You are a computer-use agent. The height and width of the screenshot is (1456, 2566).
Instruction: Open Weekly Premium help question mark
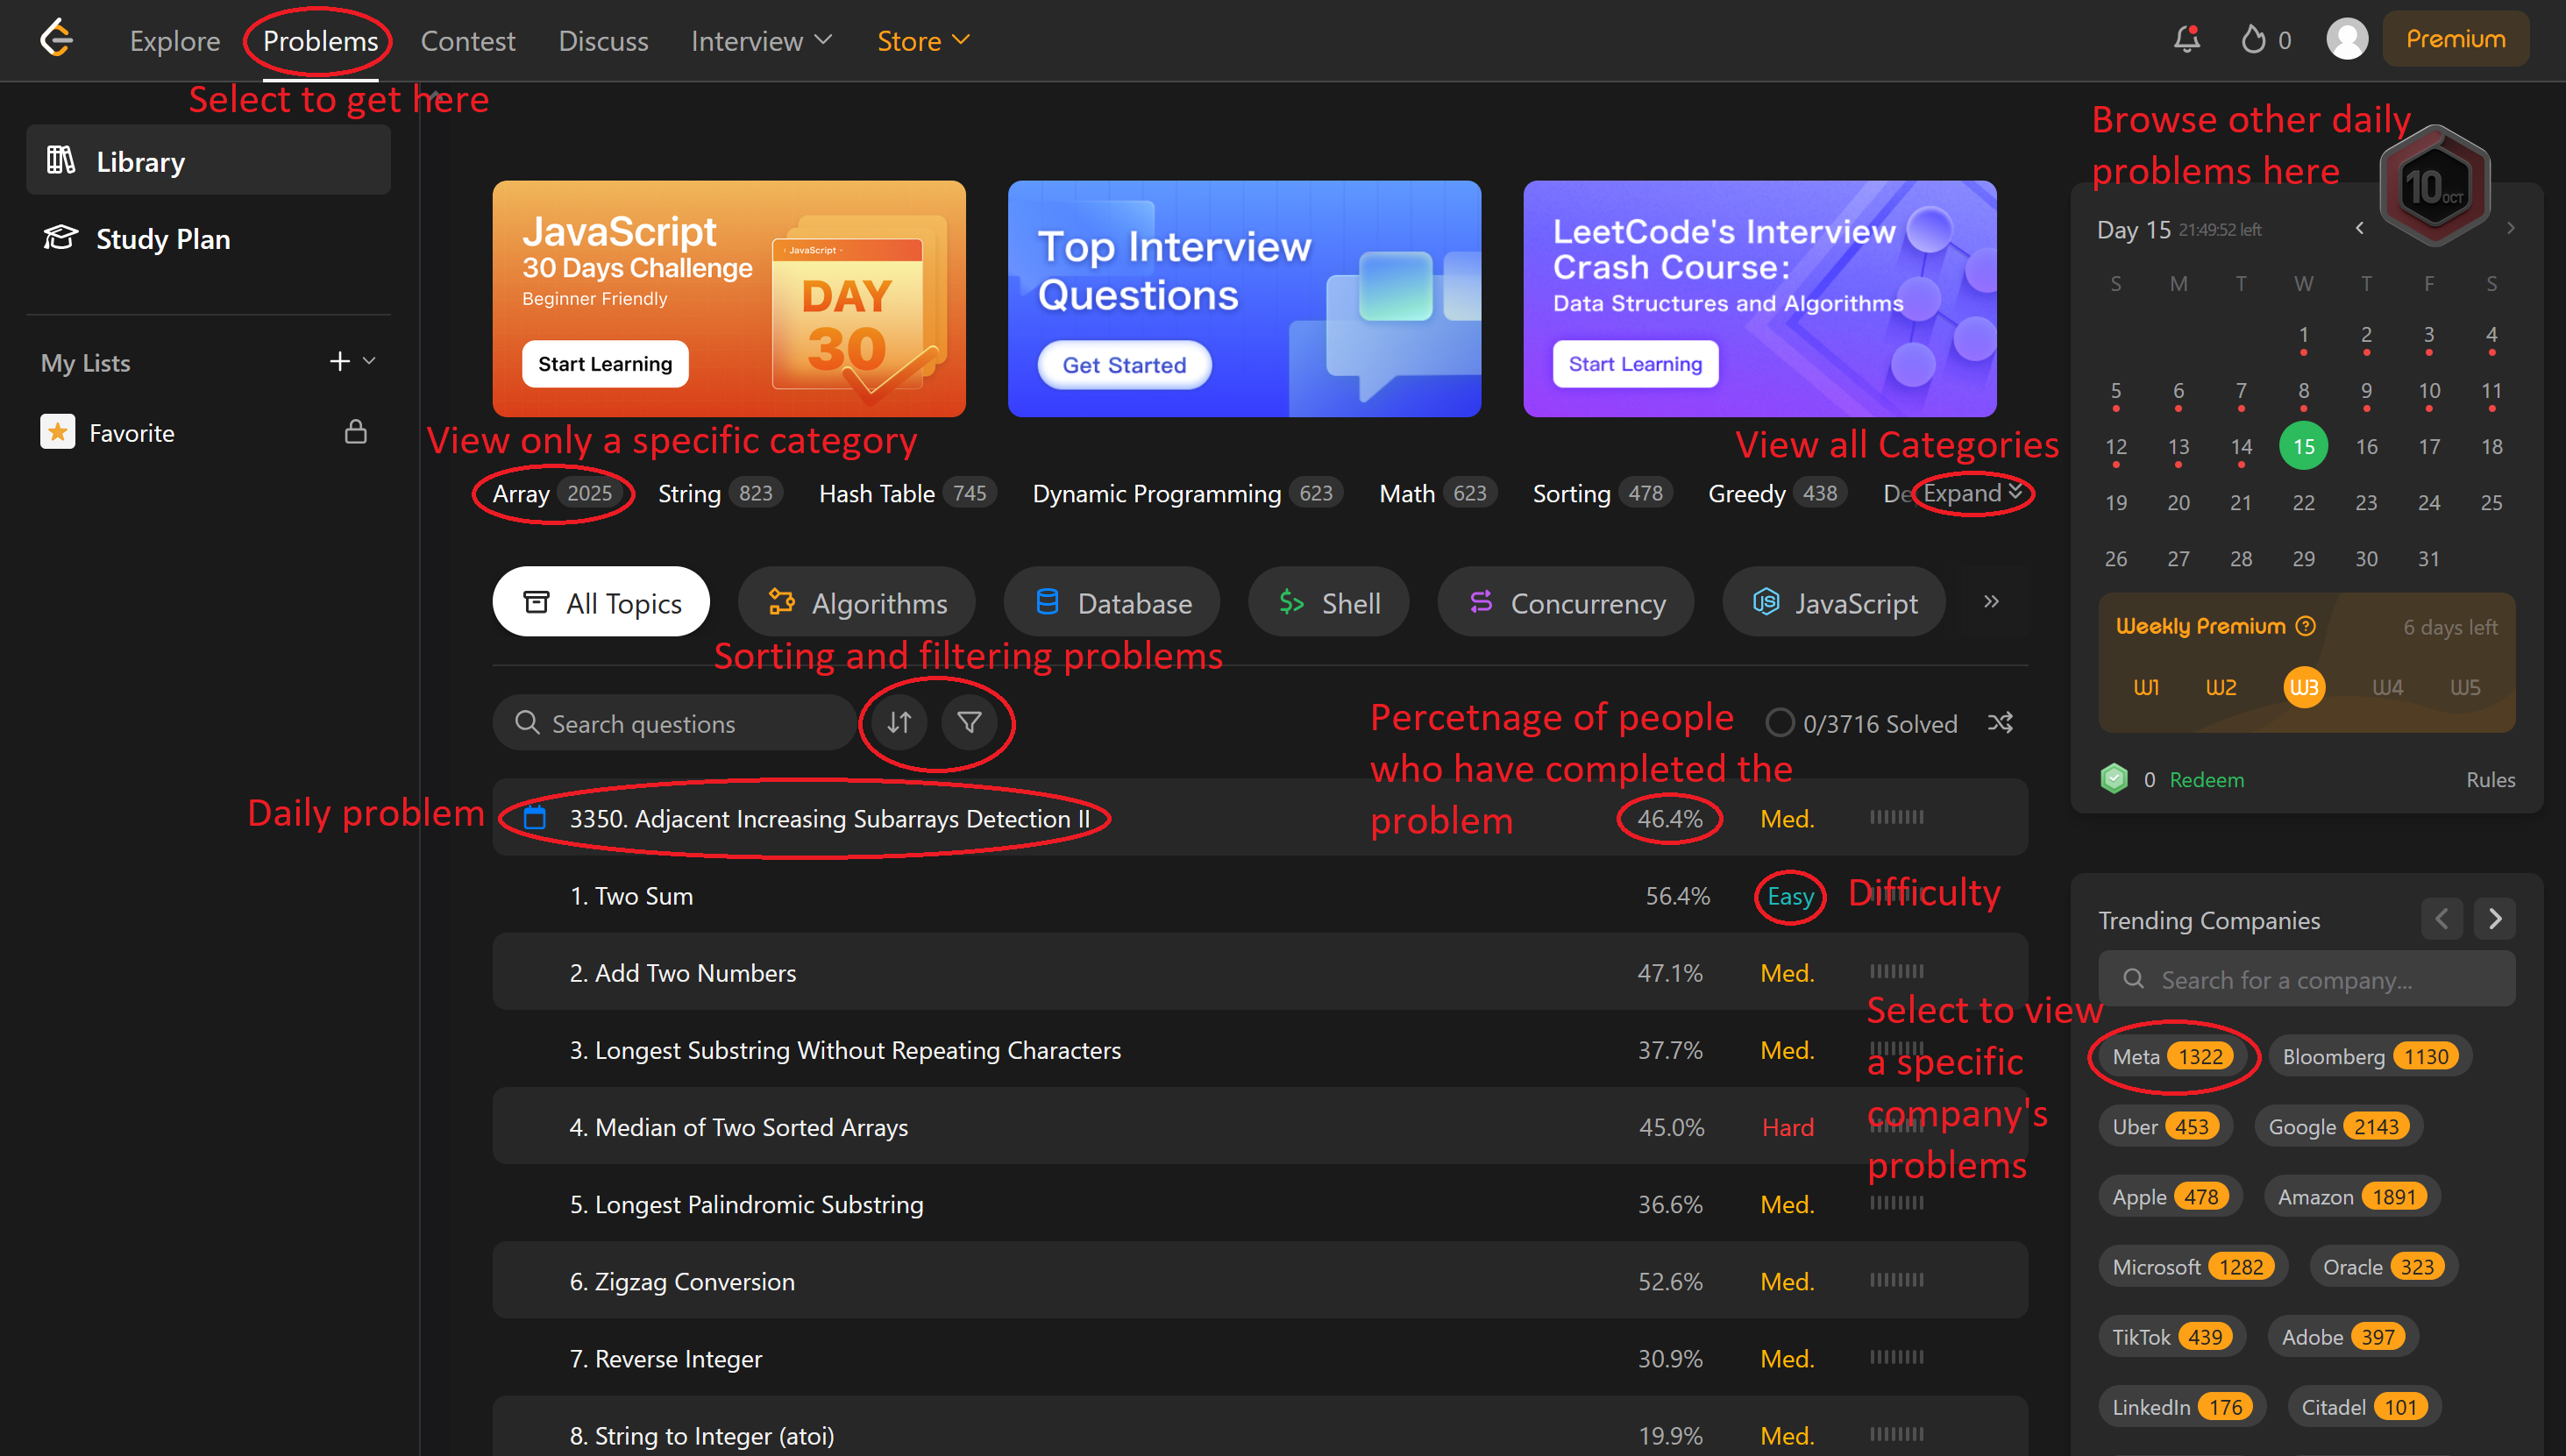pyautogui.click(x=2305, y=626)
